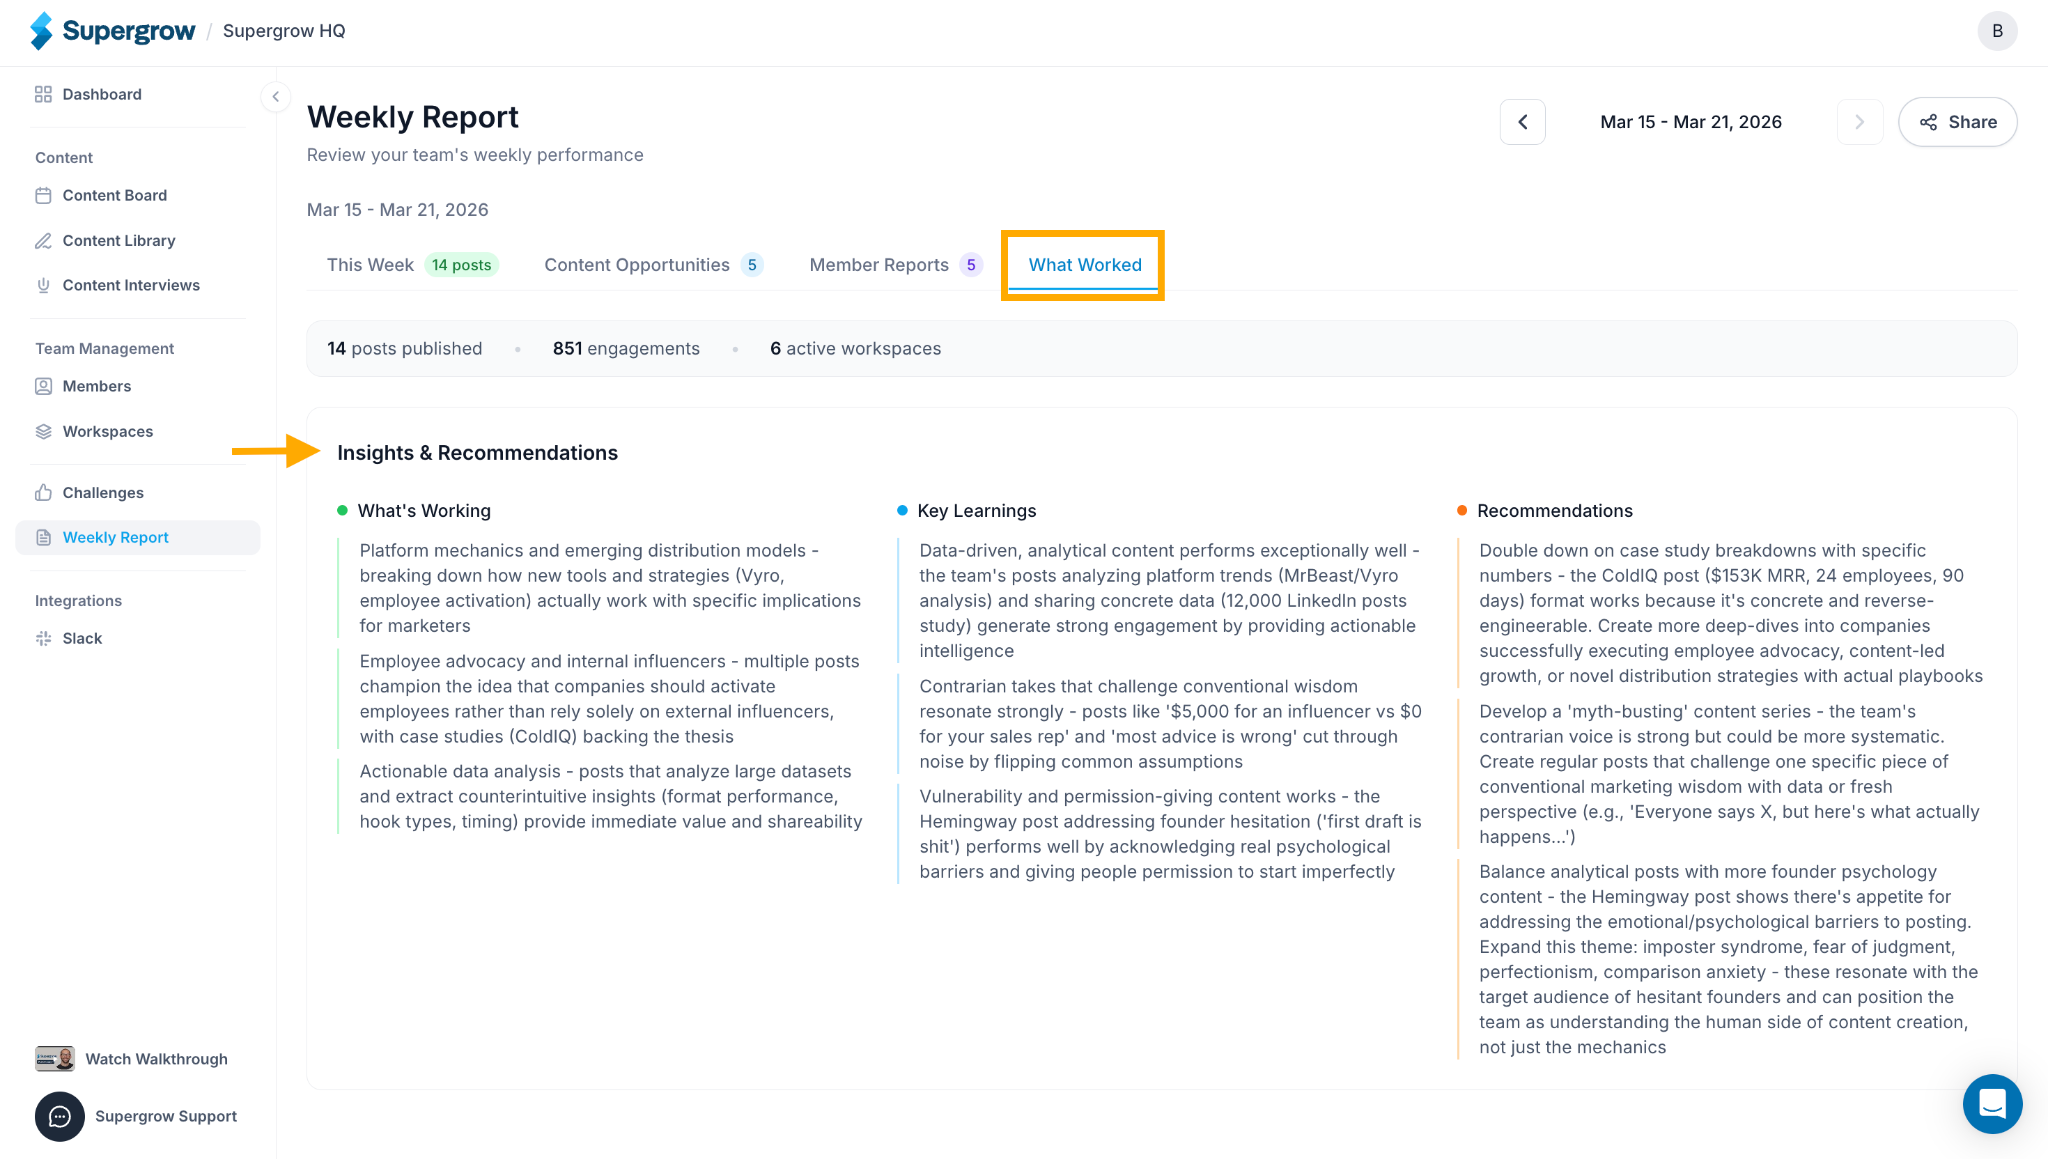Open the Dashboard grid icon
This screenshot has width=2048, height=1159.
coord(43,94)
